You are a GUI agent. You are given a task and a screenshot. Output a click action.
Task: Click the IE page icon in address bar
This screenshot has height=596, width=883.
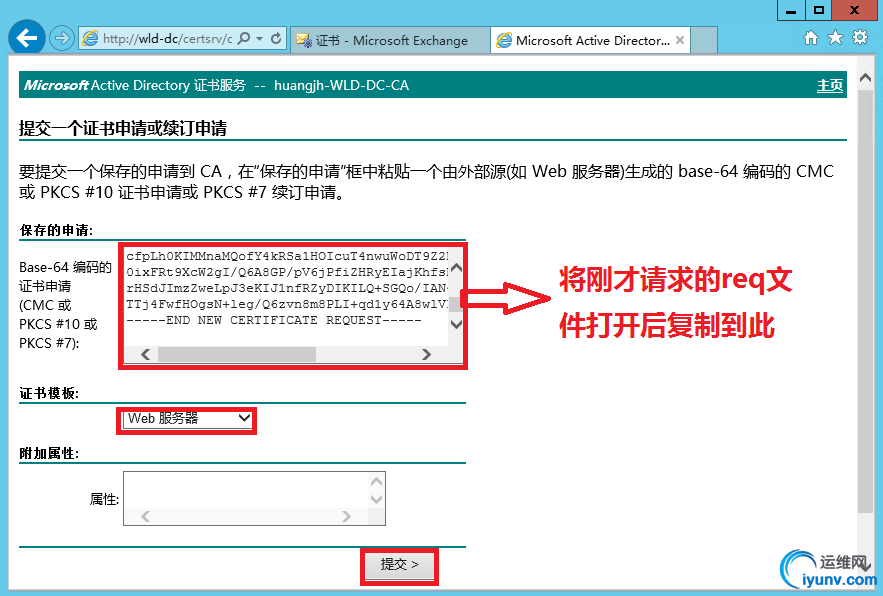90,38
